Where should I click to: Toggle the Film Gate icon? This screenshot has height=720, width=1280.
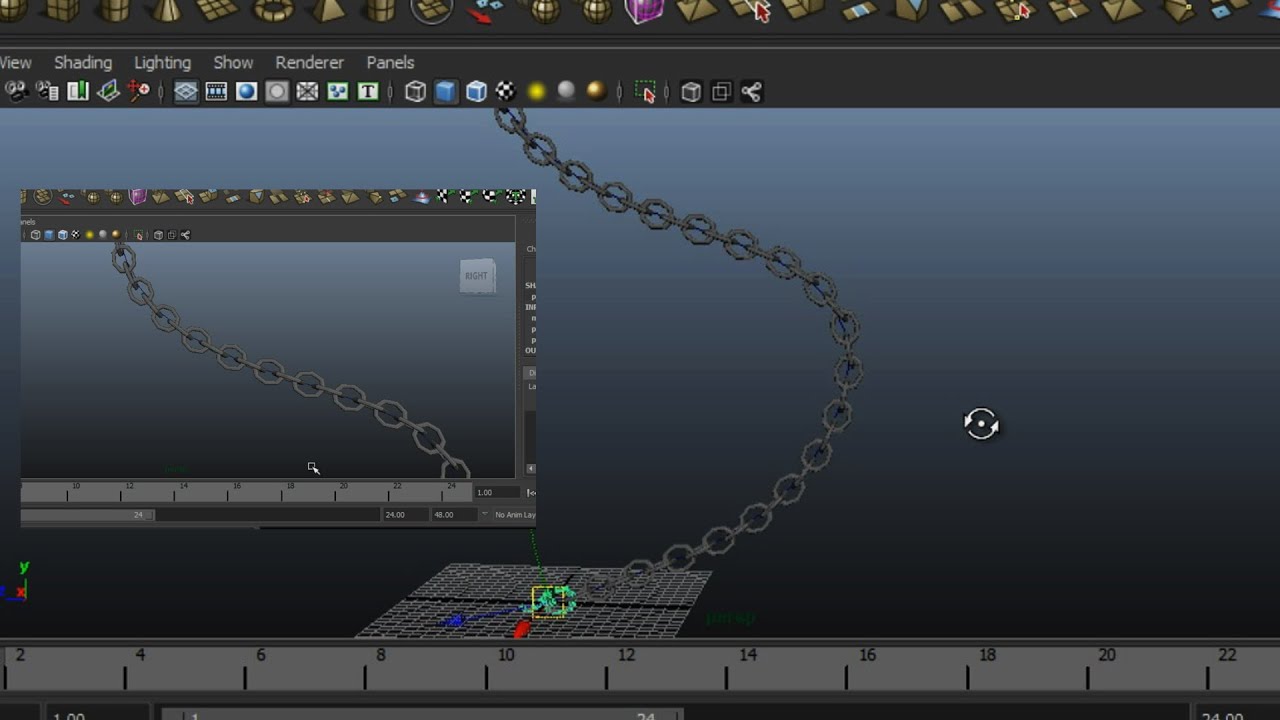click(x=216, y=92)
